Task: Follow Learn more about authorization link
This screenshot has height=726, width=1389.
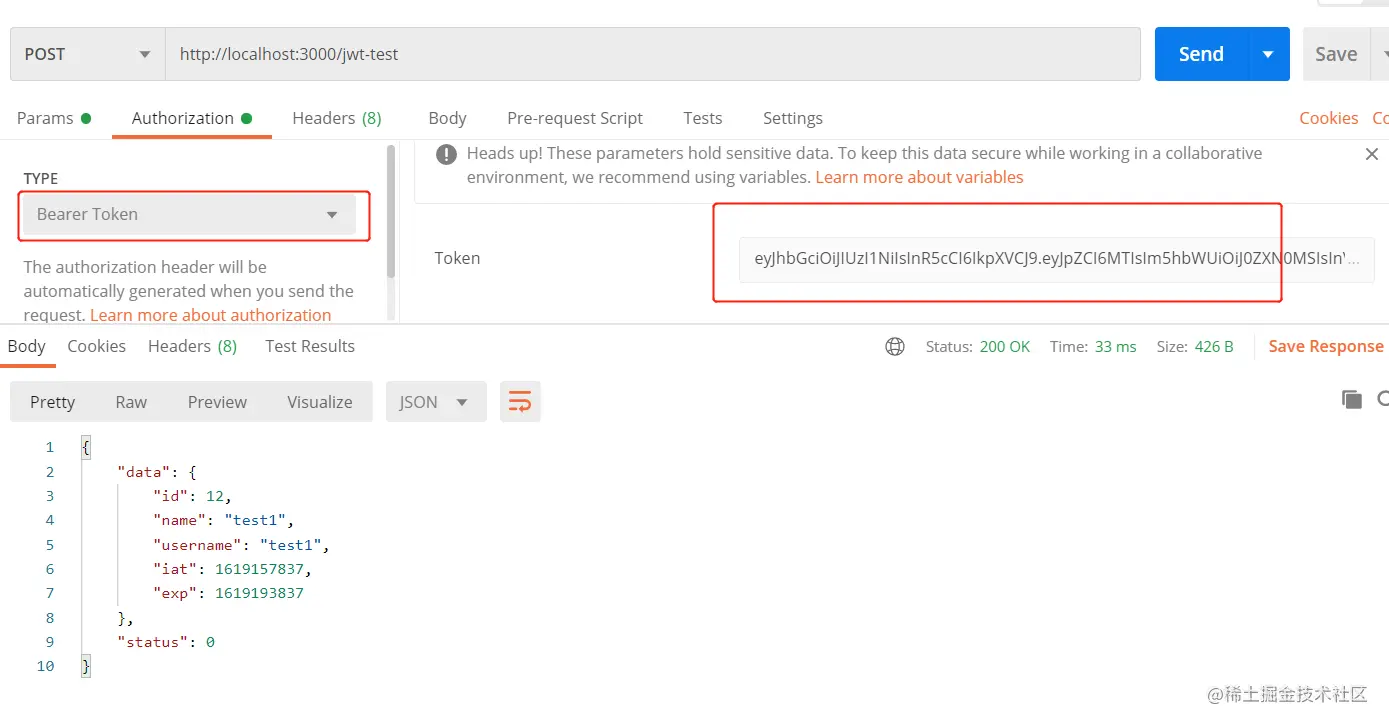Action: tap(210, 315)
